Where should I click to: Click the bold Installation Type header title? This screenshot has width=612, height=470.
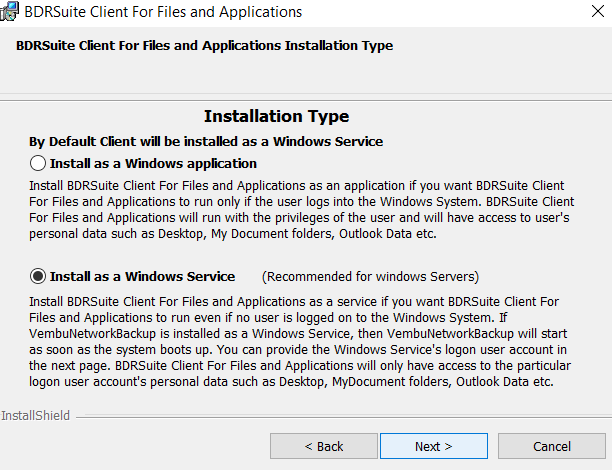point(205,46)
